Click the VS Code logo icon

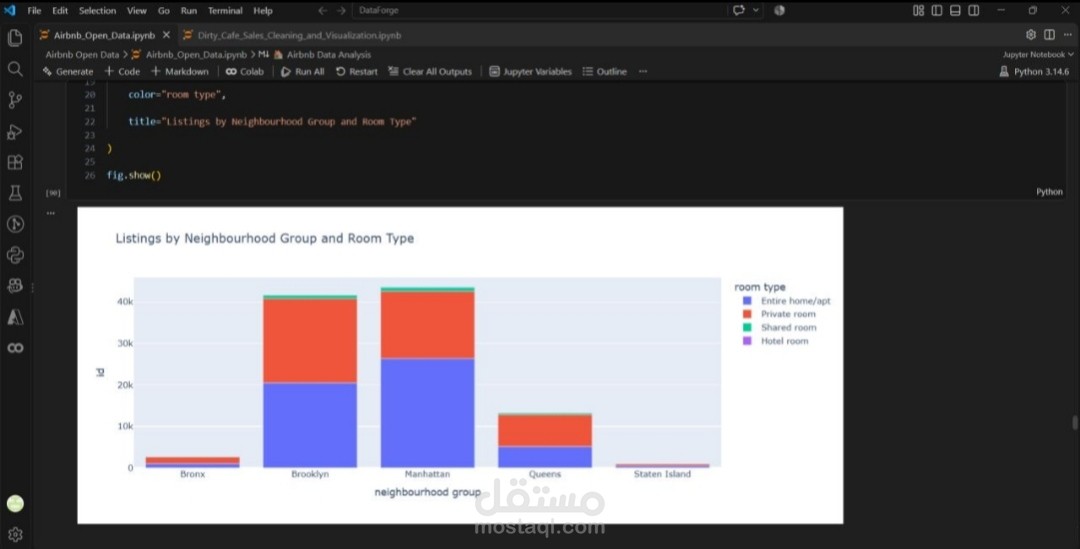click(x=10, y=10)
